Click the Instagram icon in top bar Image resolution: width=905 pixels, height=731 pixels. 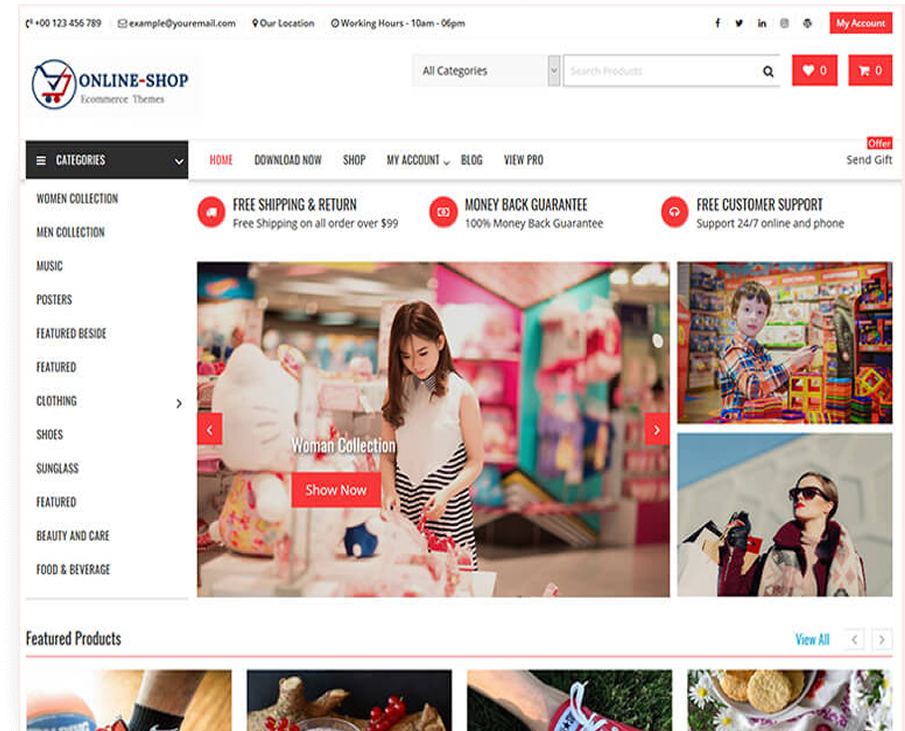(x=784, y=23)
